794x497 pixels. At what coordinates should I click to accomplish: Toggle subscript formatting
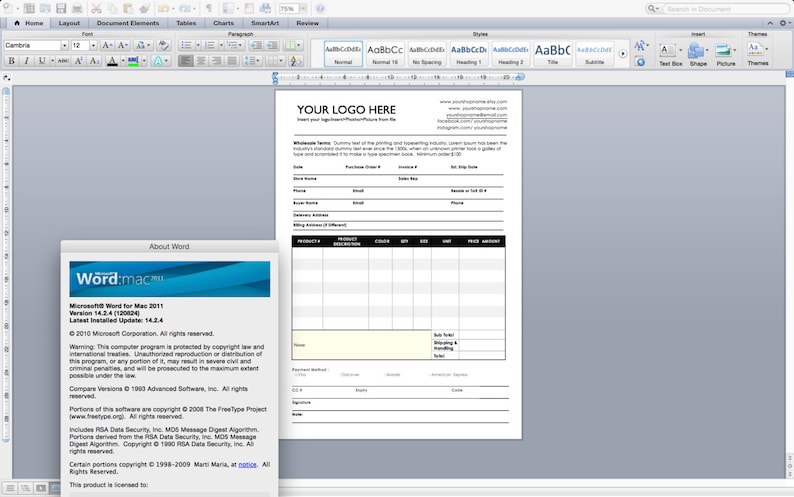click(x=94, y=61)
